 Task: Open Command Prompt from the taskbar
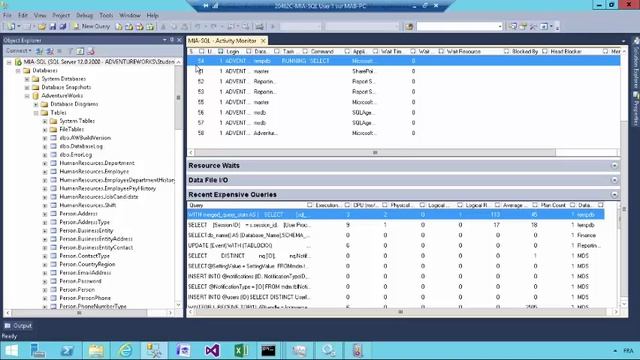pyautogui.click(x=268, y=350)
